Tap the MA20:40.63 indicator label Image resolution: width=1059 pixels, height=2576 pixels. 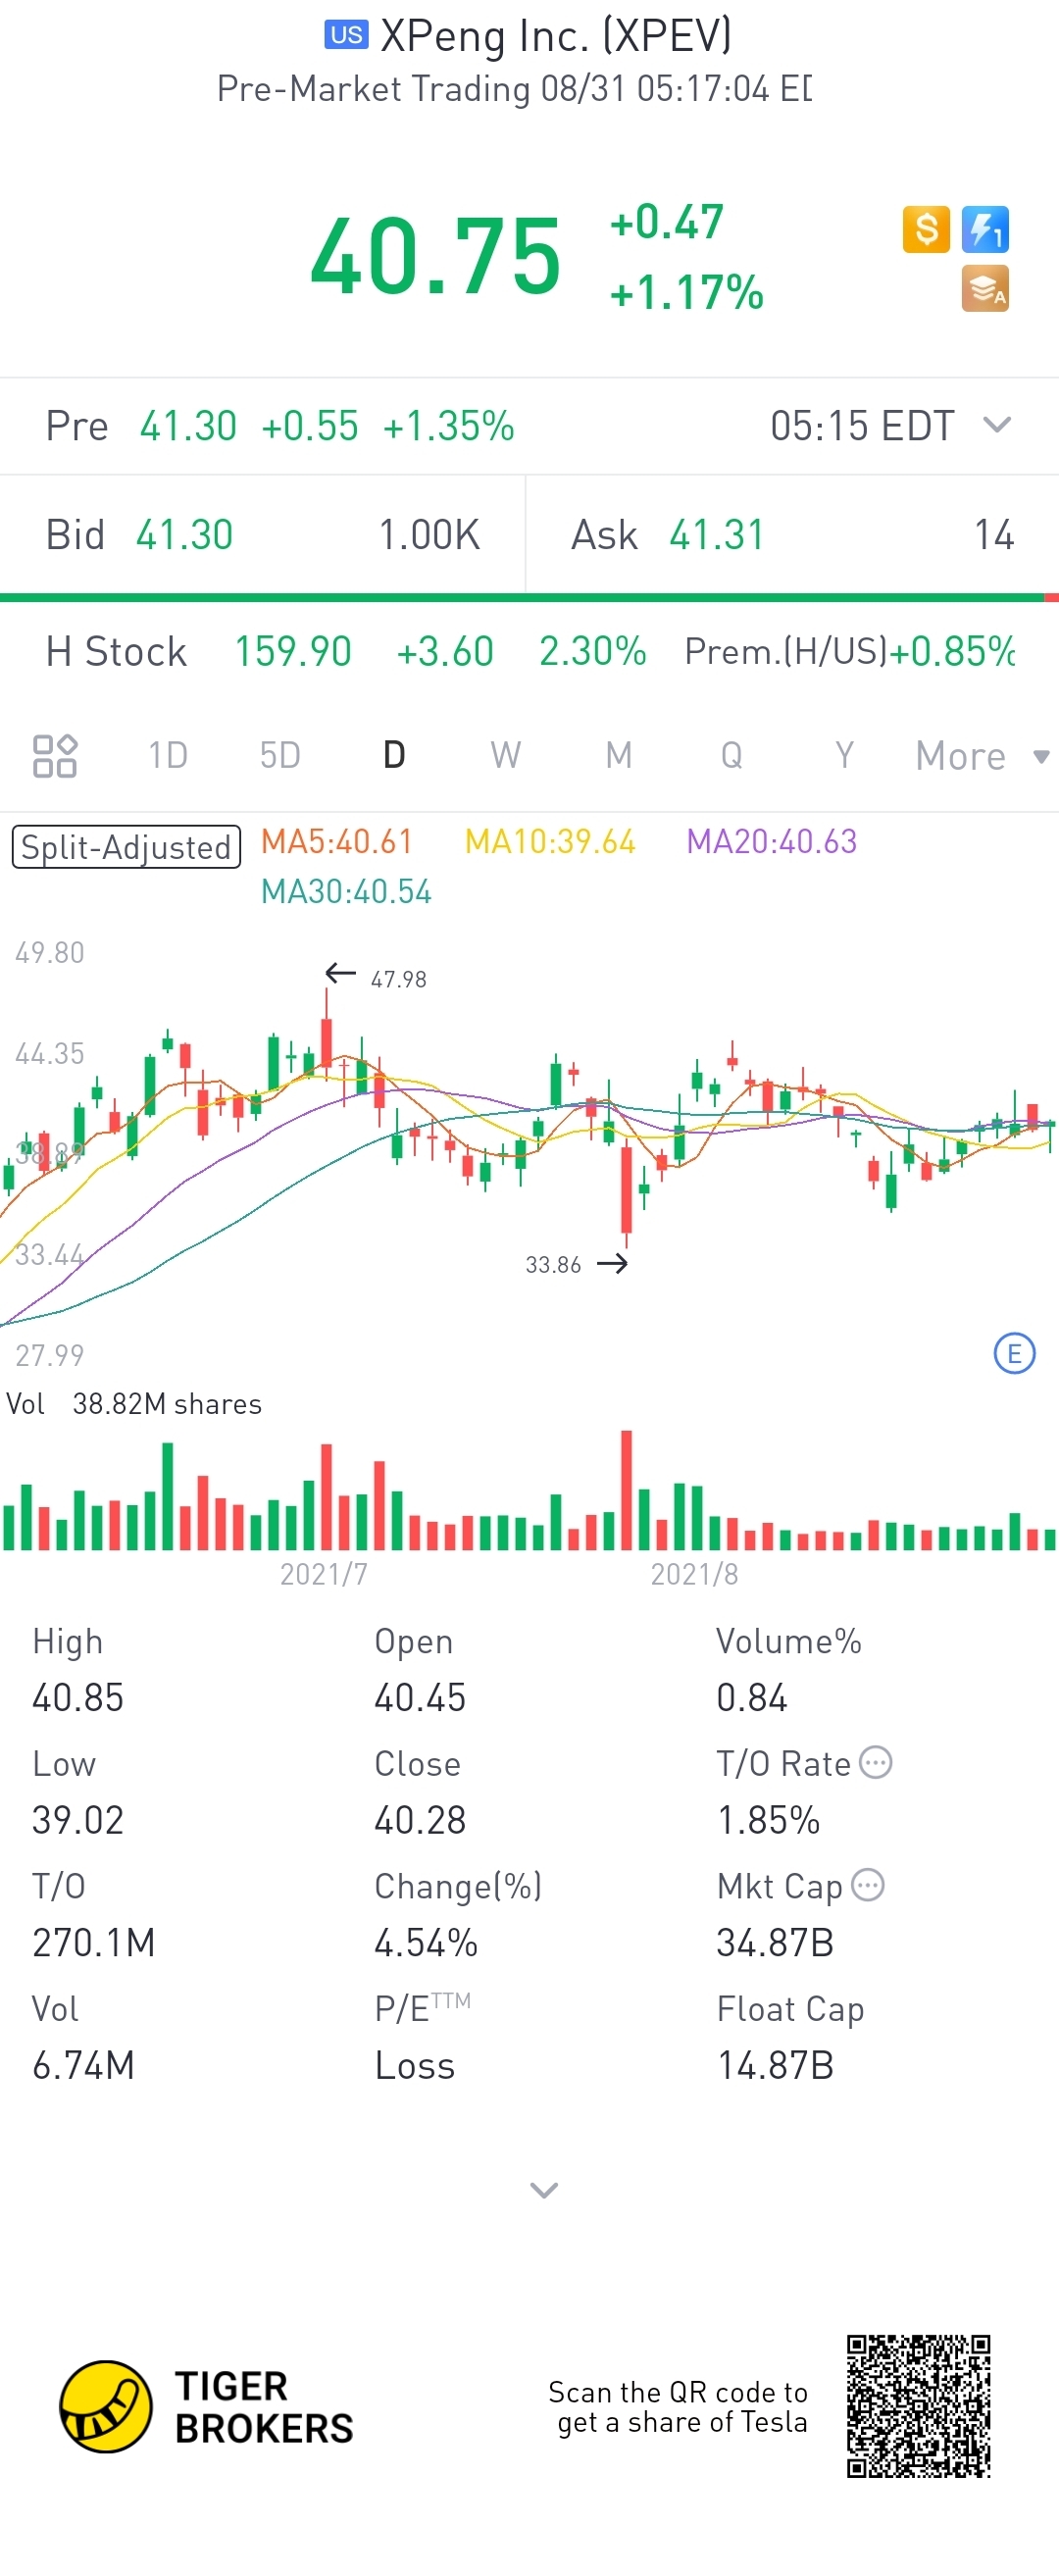772,842
